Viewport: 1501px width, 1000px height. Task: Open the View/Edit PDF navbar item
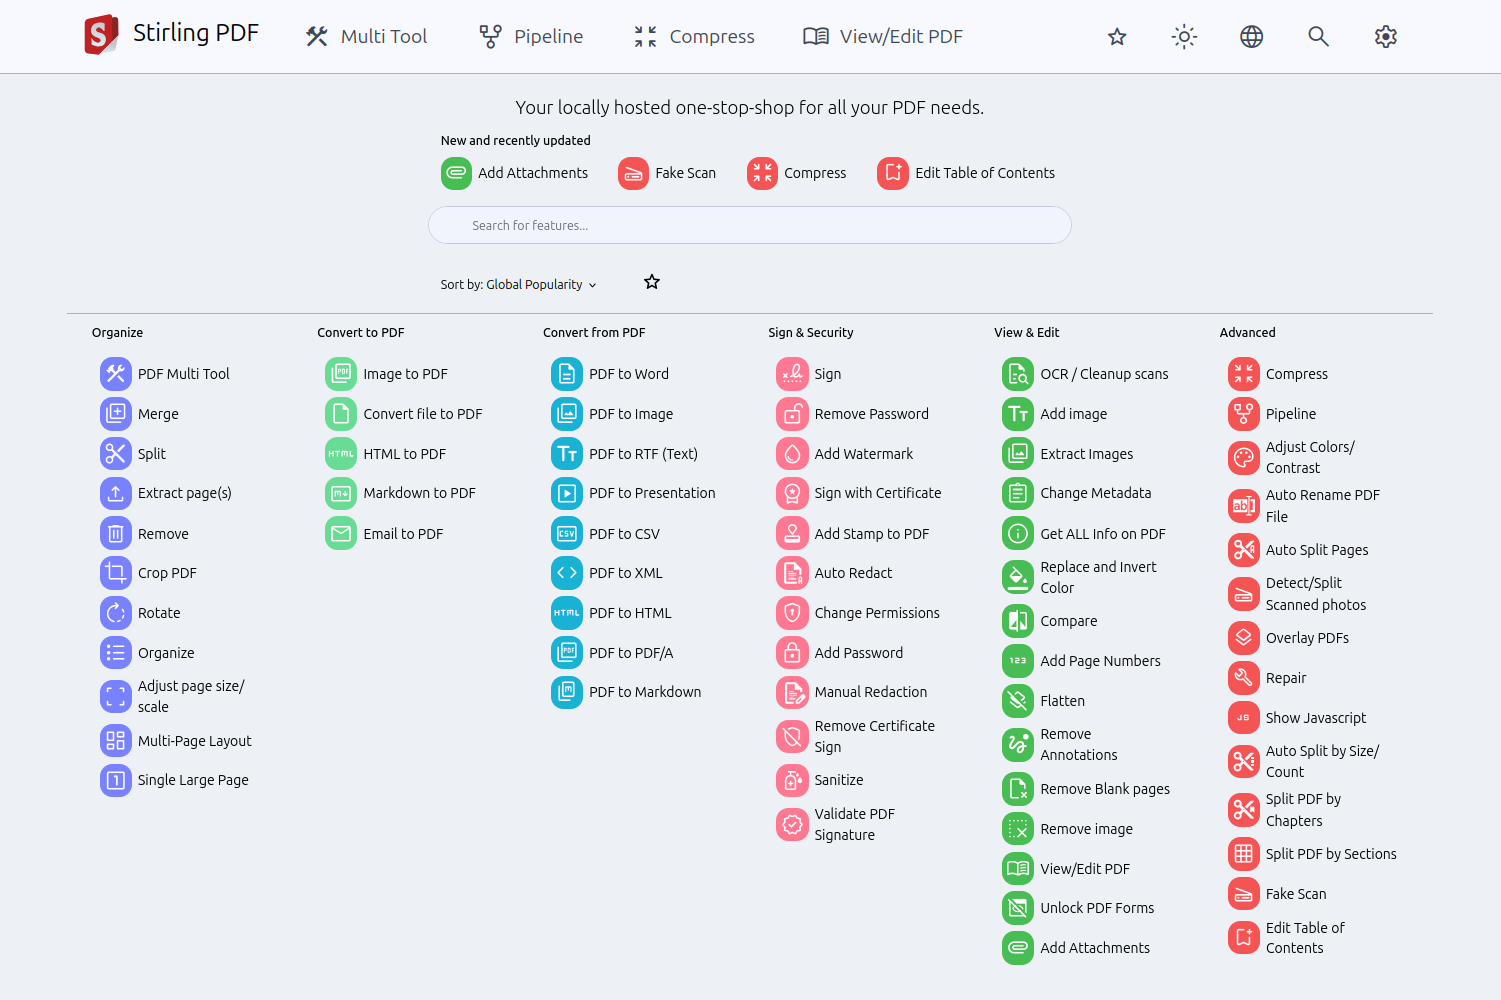pos(883,37)
